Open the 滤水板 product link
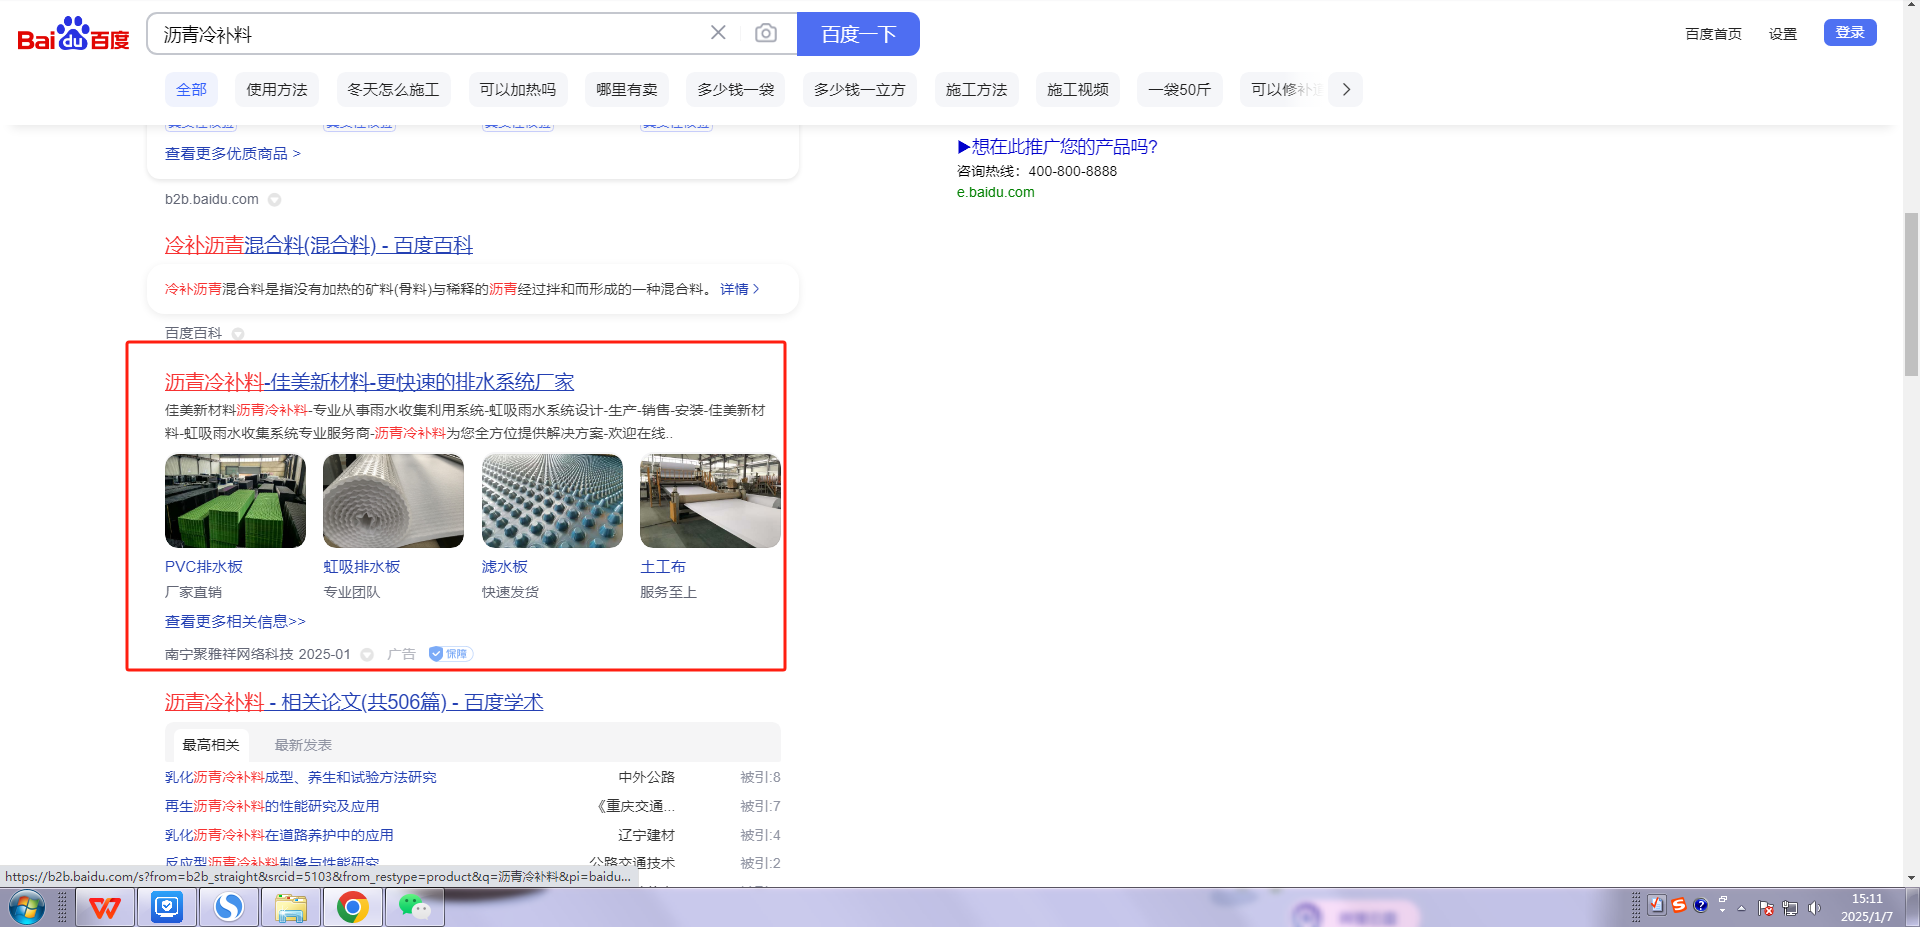The height and width of the screenshot is (927, 1920). point(505,567)
